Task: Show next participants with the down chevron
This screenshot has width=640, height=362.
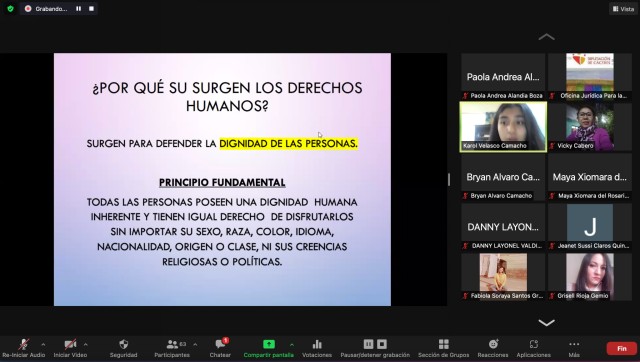Action: [546, 323]
